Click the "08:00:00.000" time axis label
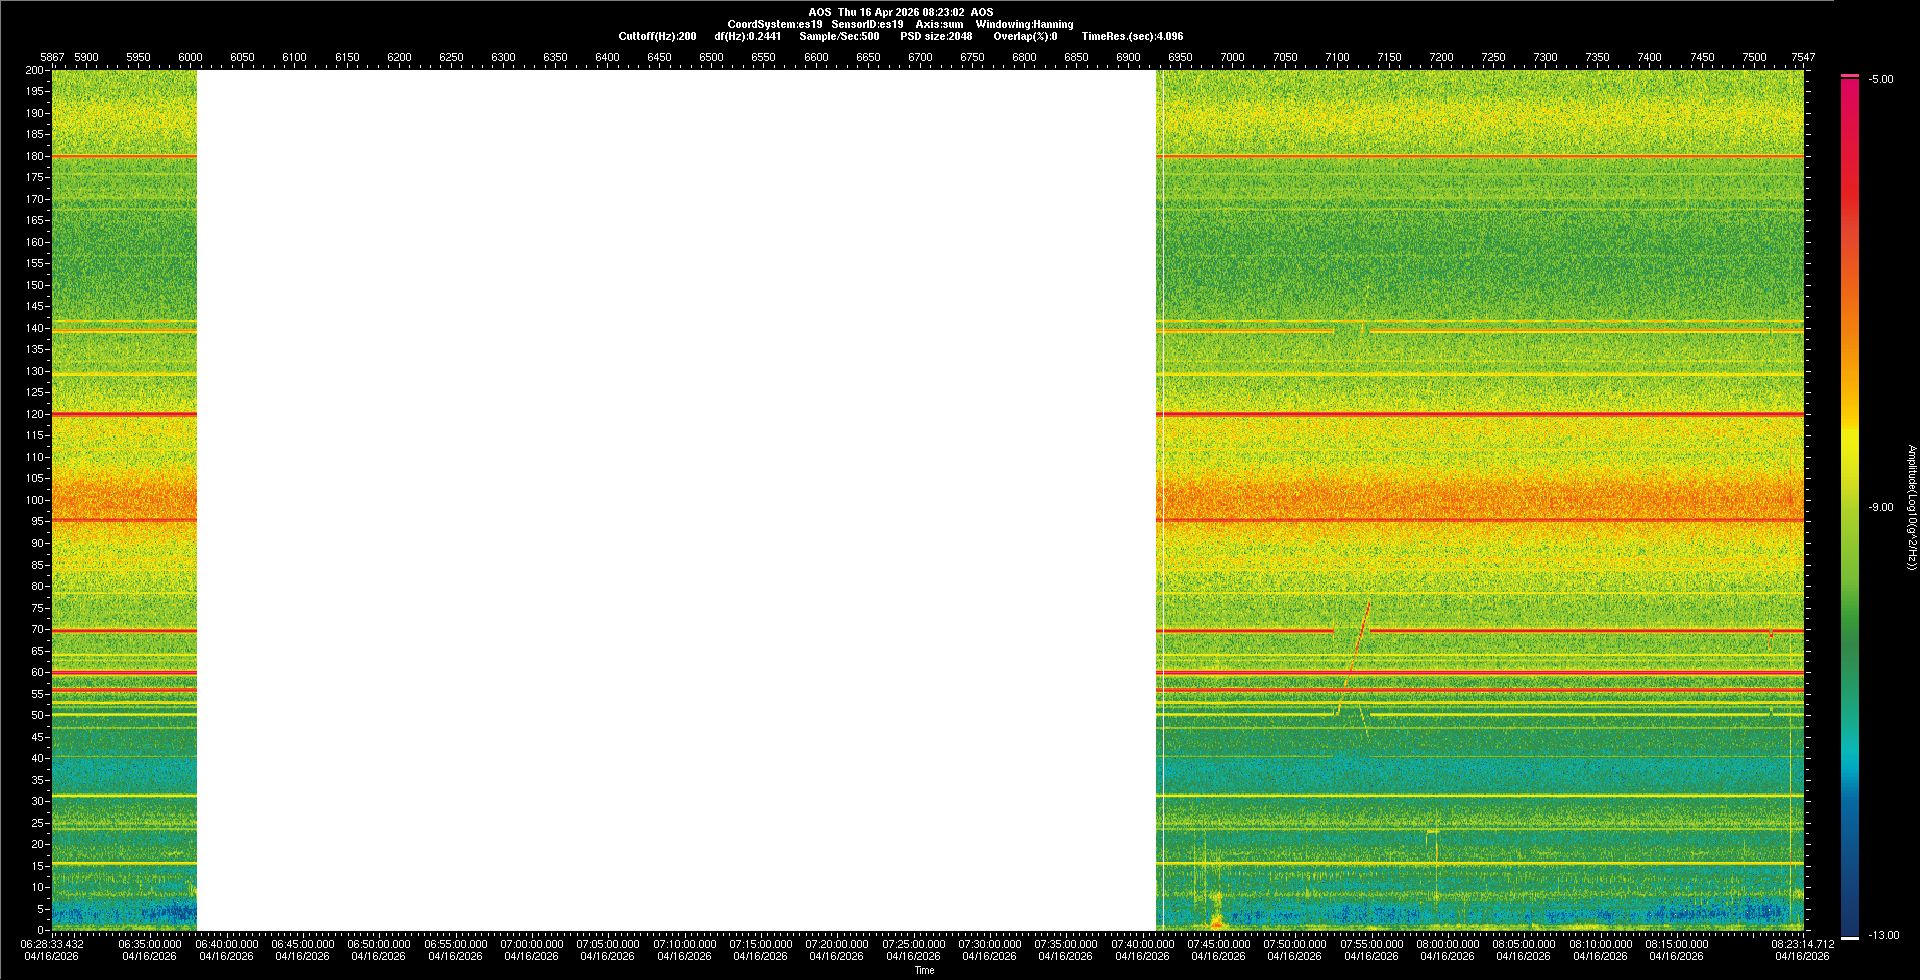This screenshot has height=980, width=1920. tap(1448, 943)
